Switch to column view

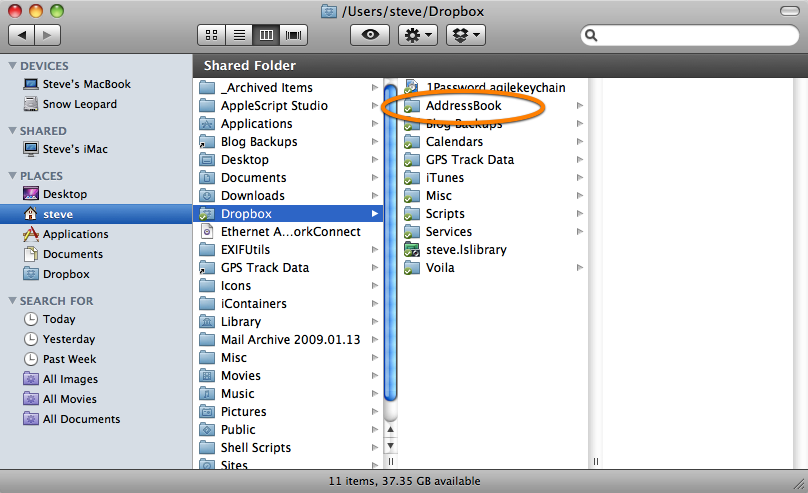coord(266,35)
